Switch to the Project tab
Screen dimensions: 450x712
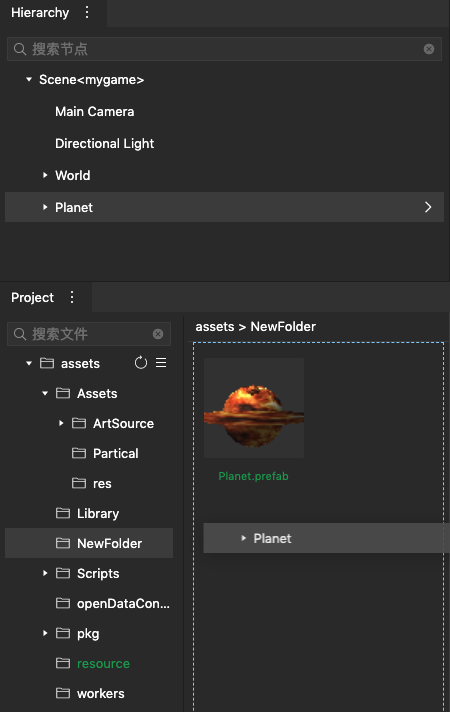click(32, 297)
